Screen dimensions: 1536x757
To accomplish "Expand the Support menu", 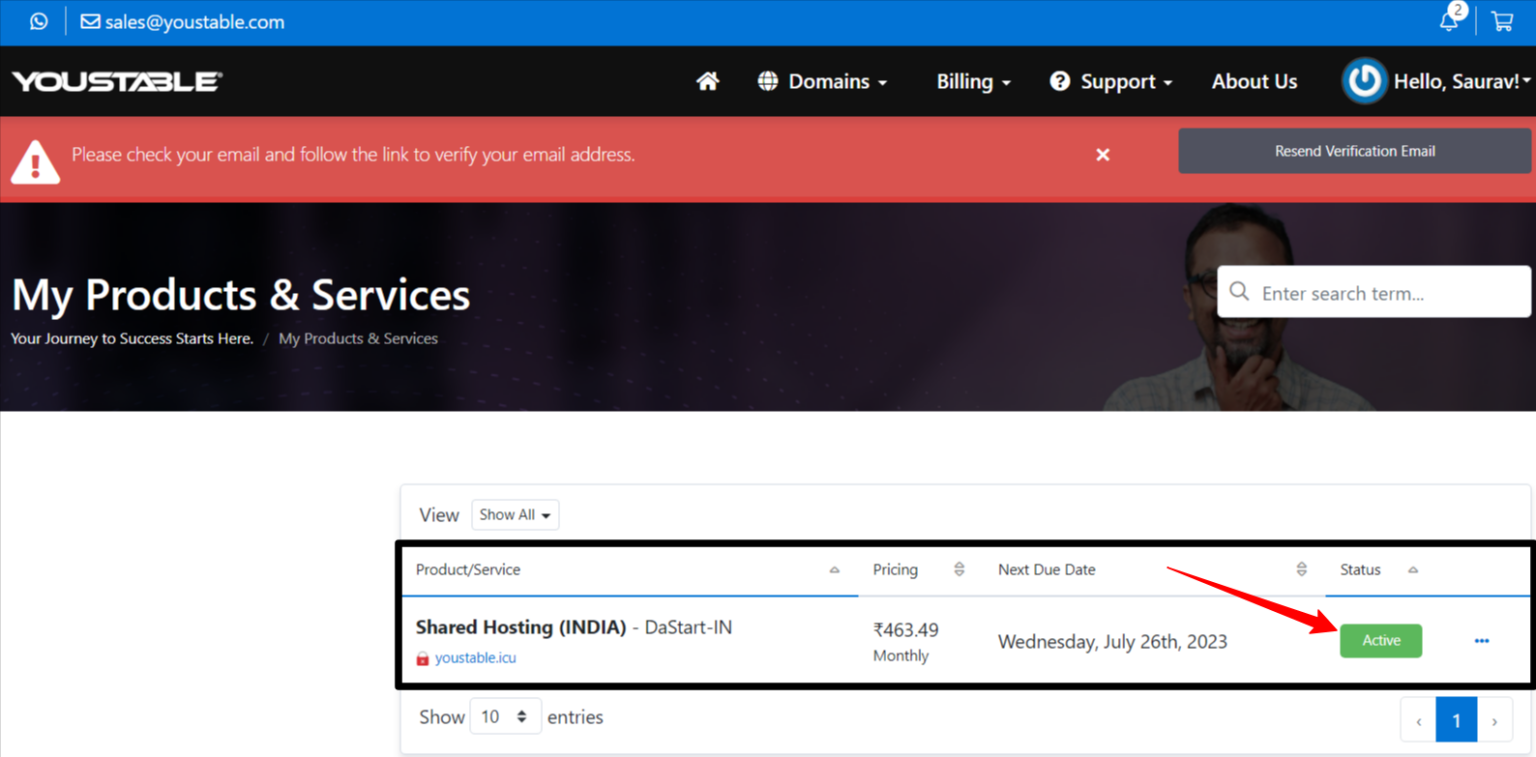I will click(x=1110, y=82).
